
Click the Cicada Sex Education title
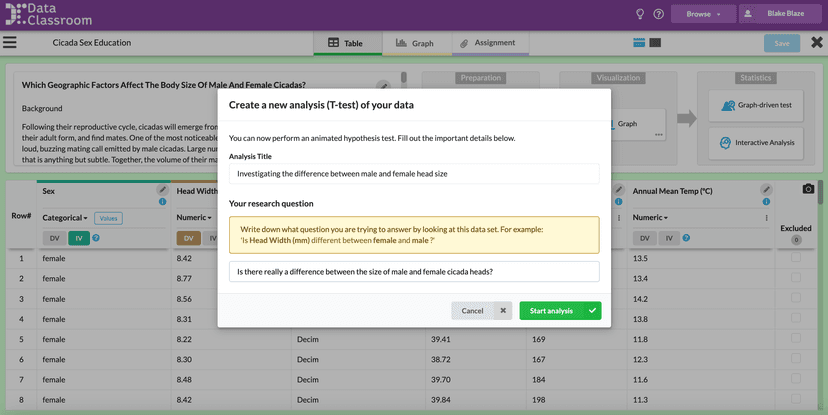92,43
